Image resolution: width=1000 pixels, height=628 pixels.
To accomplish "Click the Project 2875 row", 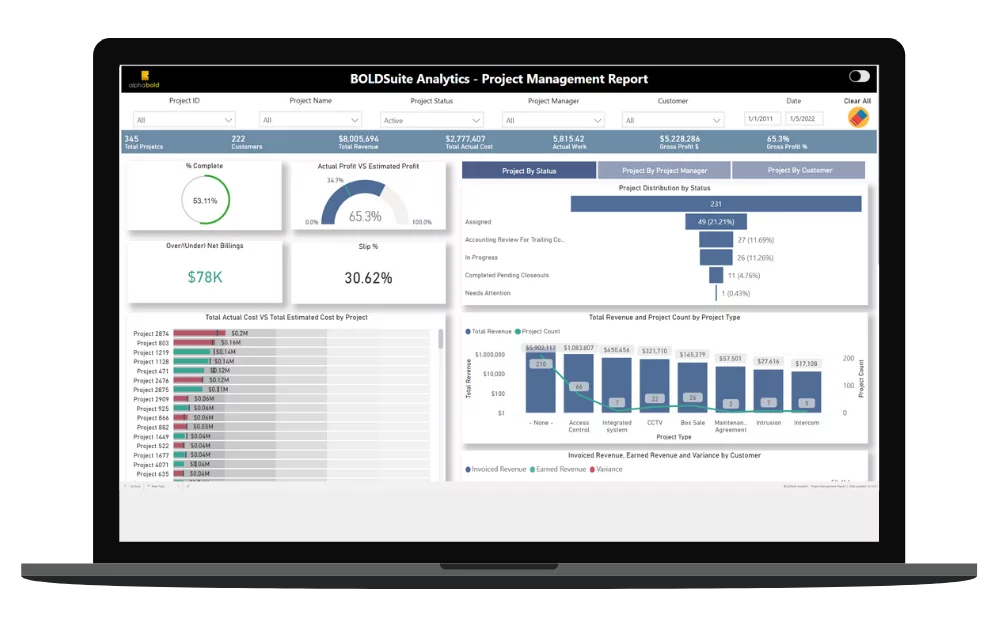I will 281,389.
